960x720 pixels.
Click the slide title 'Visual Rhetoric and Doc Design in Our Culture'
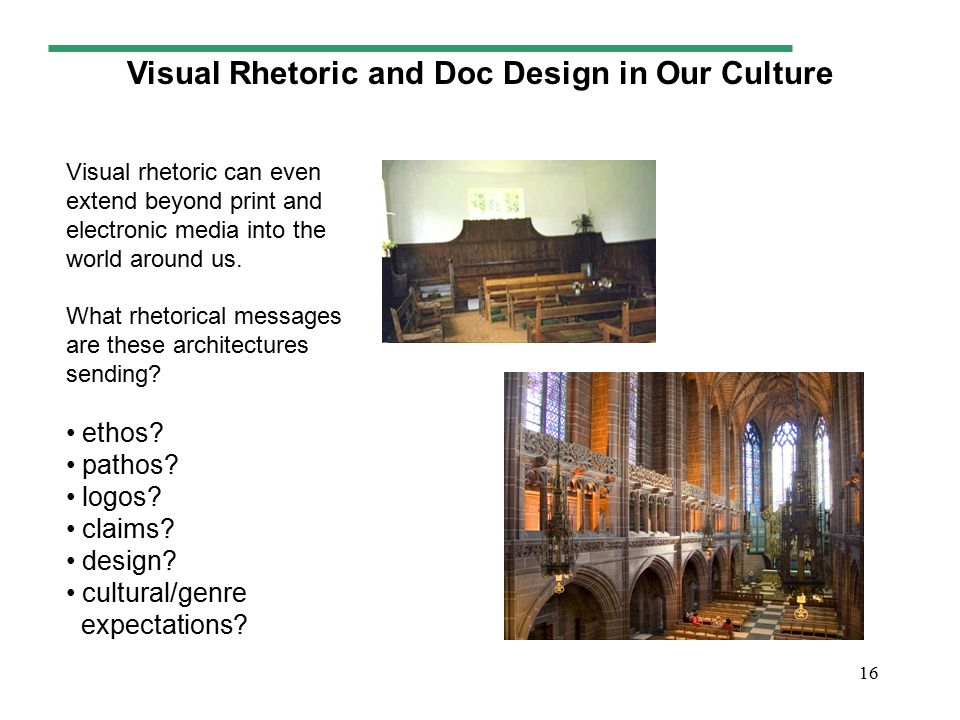[x=479, y=73]
